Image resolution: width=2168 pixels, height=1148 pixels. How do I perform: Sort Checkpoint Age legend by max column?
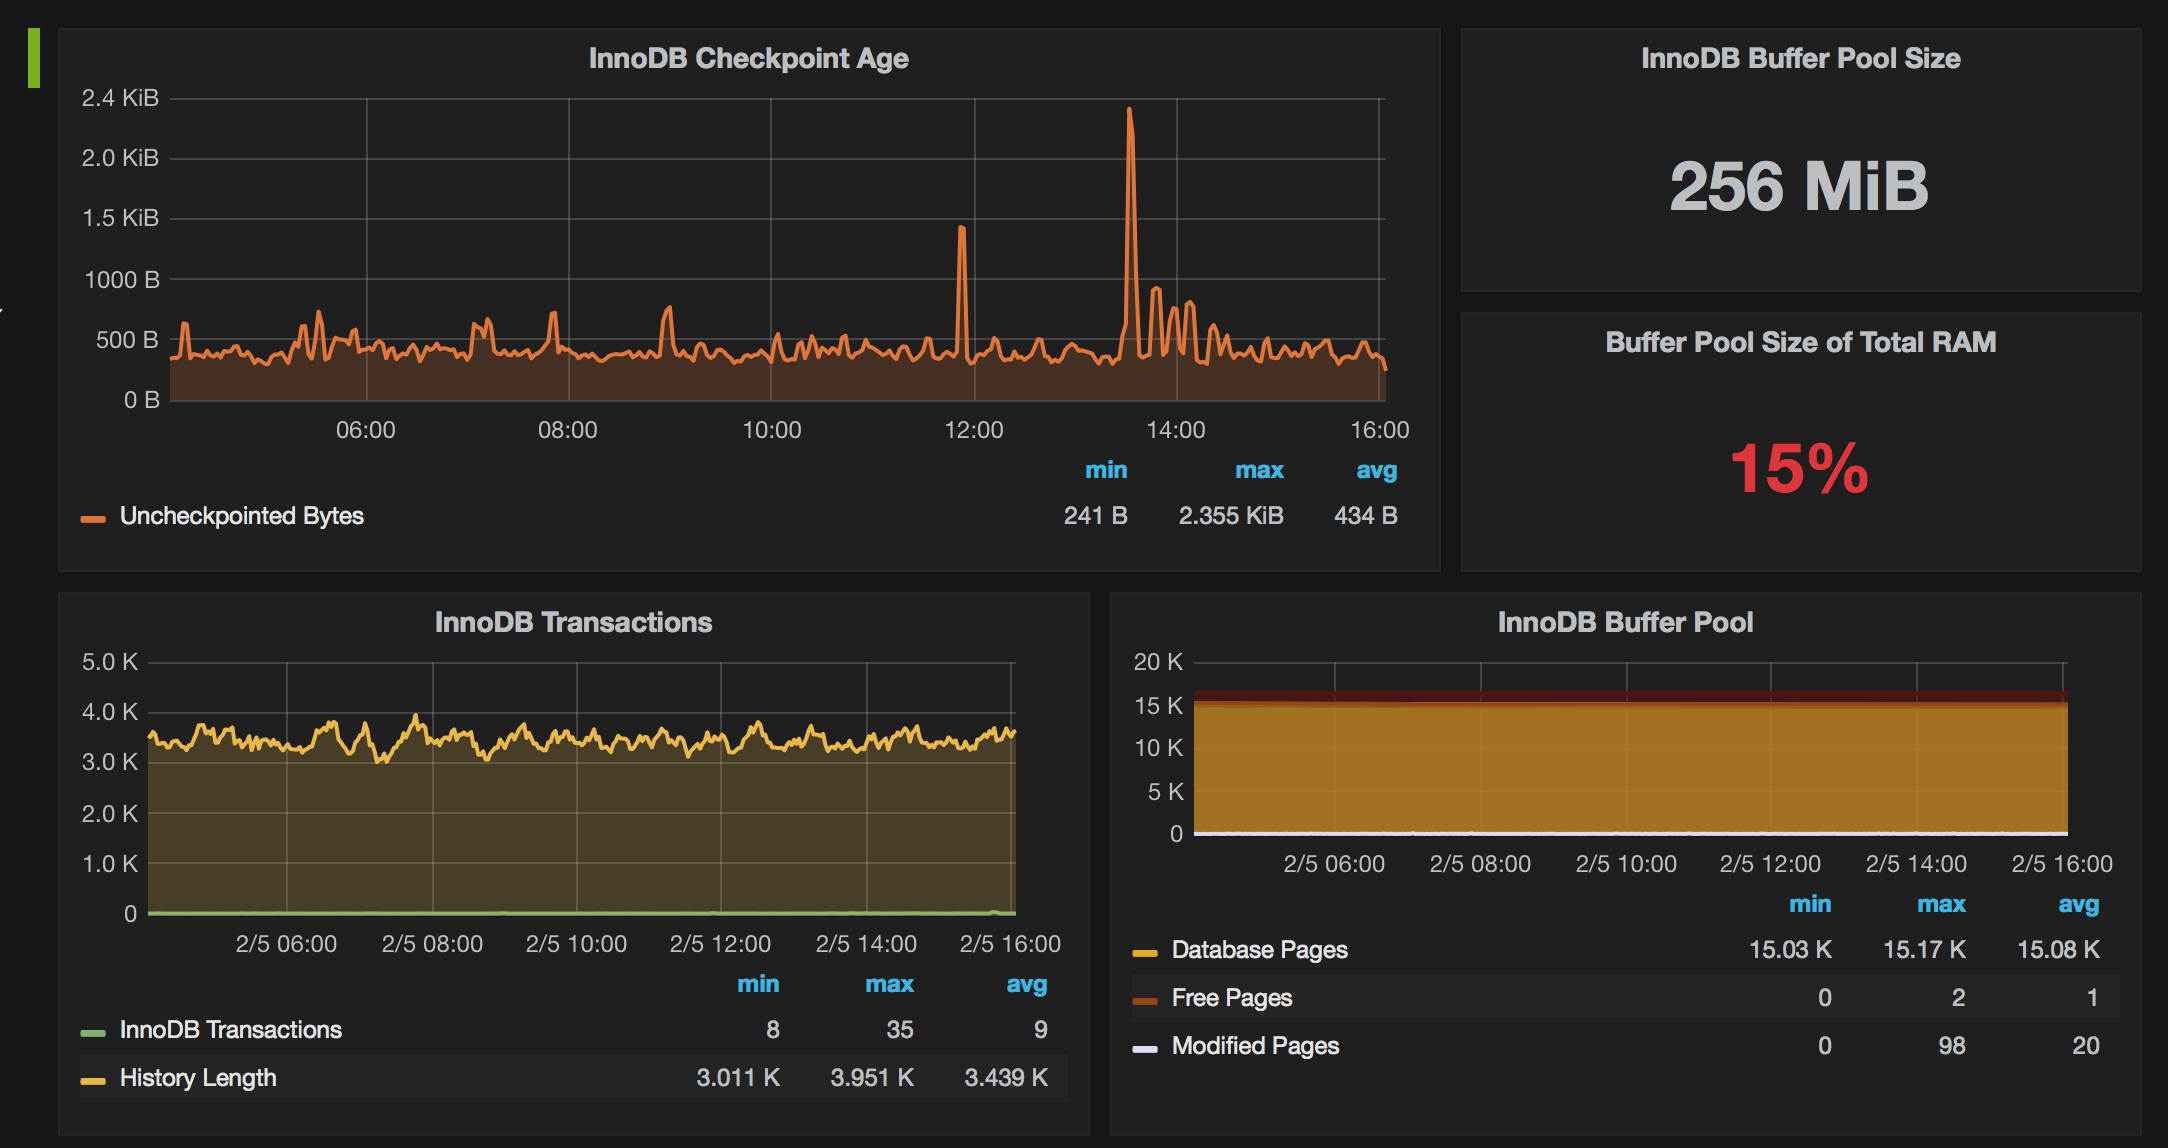coord(1258,471)
